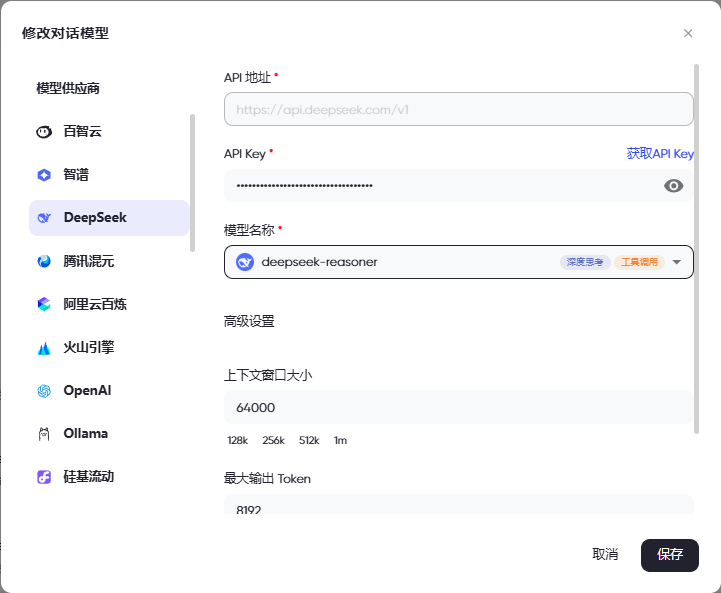Image resolution: width=721 pixels, height=593 pixels.
Task: Open the deepseek-reasoner model selector
Action: click(x=458, y=262)
